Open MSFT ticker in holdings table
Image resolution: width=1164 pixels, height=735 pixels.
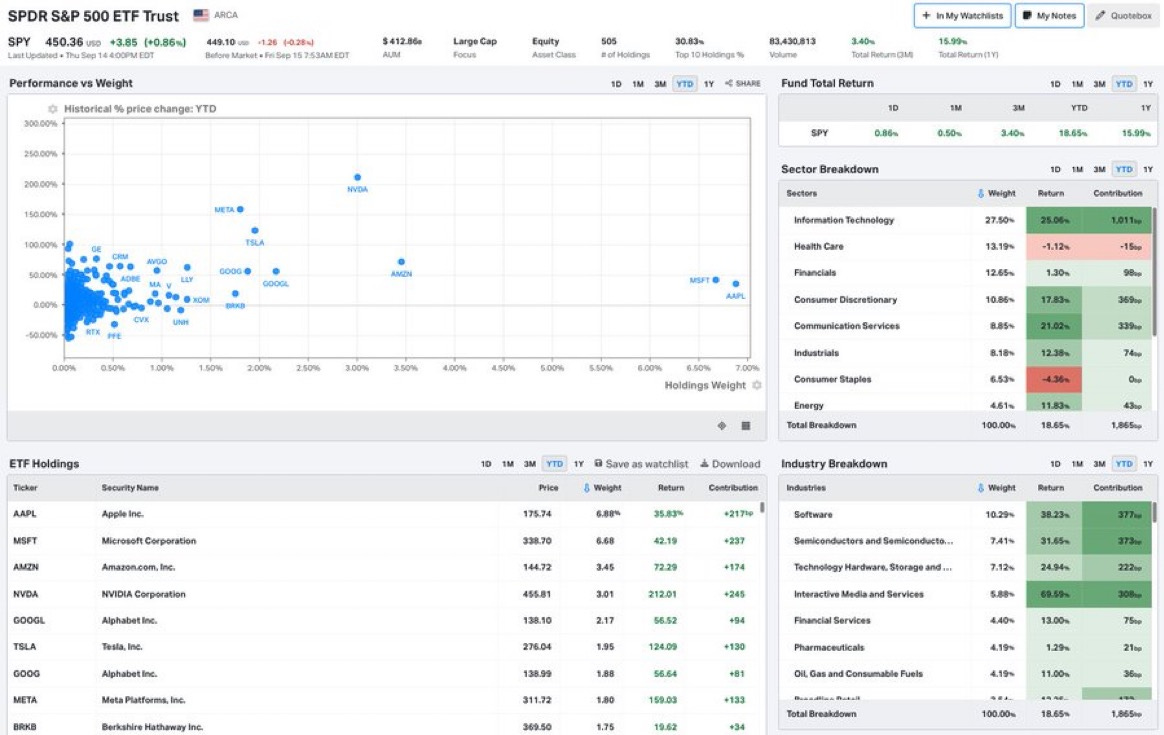pos(25,540)
